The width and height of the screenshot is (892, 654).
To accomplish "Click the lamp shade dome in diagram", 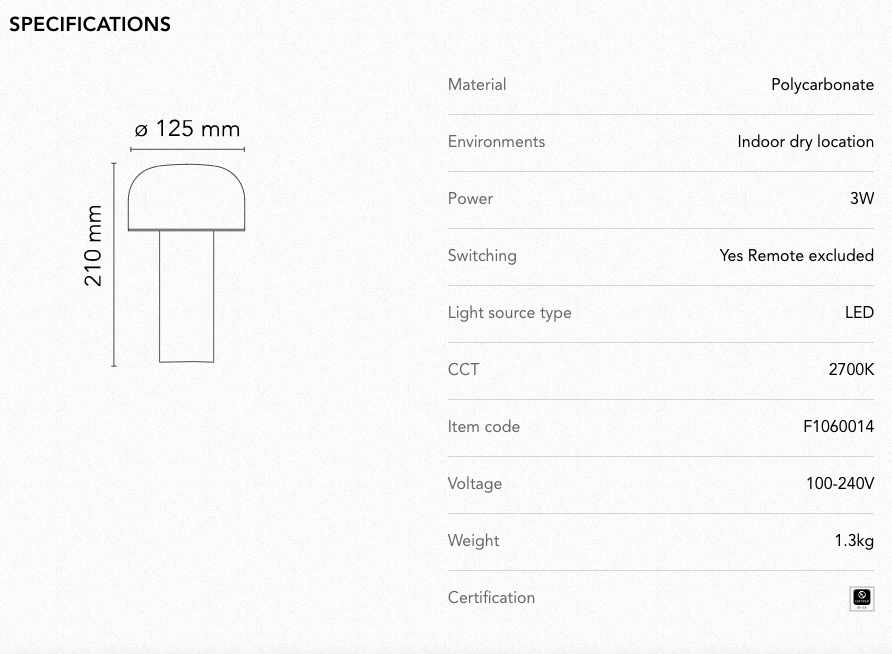I will (187, 197).
